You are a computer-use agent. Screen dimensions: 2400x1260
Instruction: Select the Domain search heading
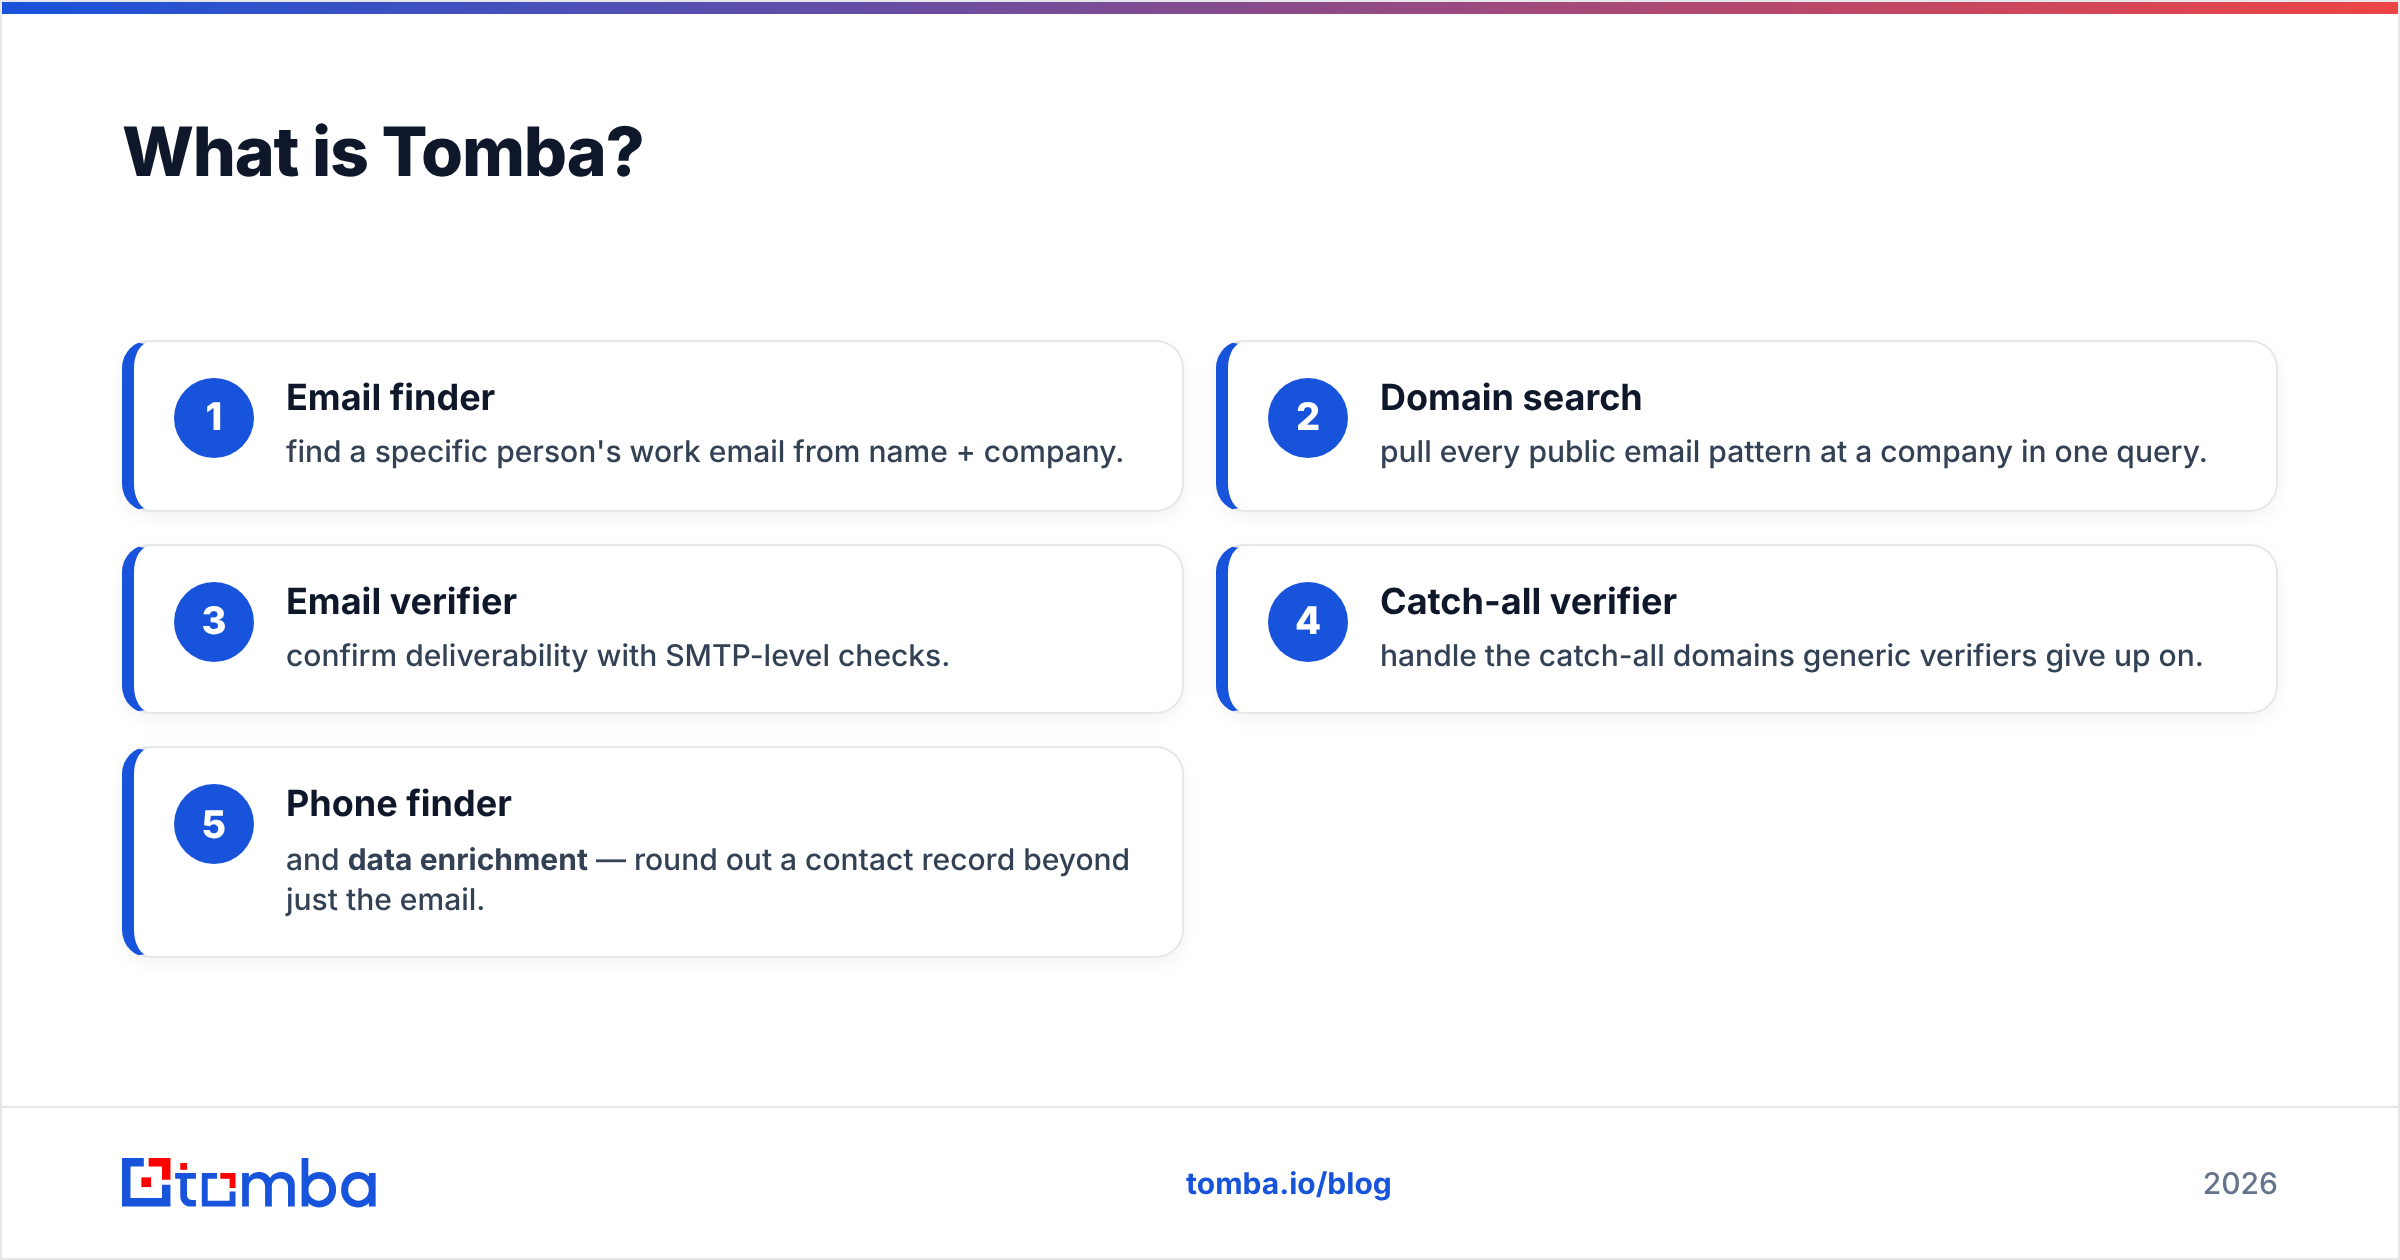coord(1511,398)
